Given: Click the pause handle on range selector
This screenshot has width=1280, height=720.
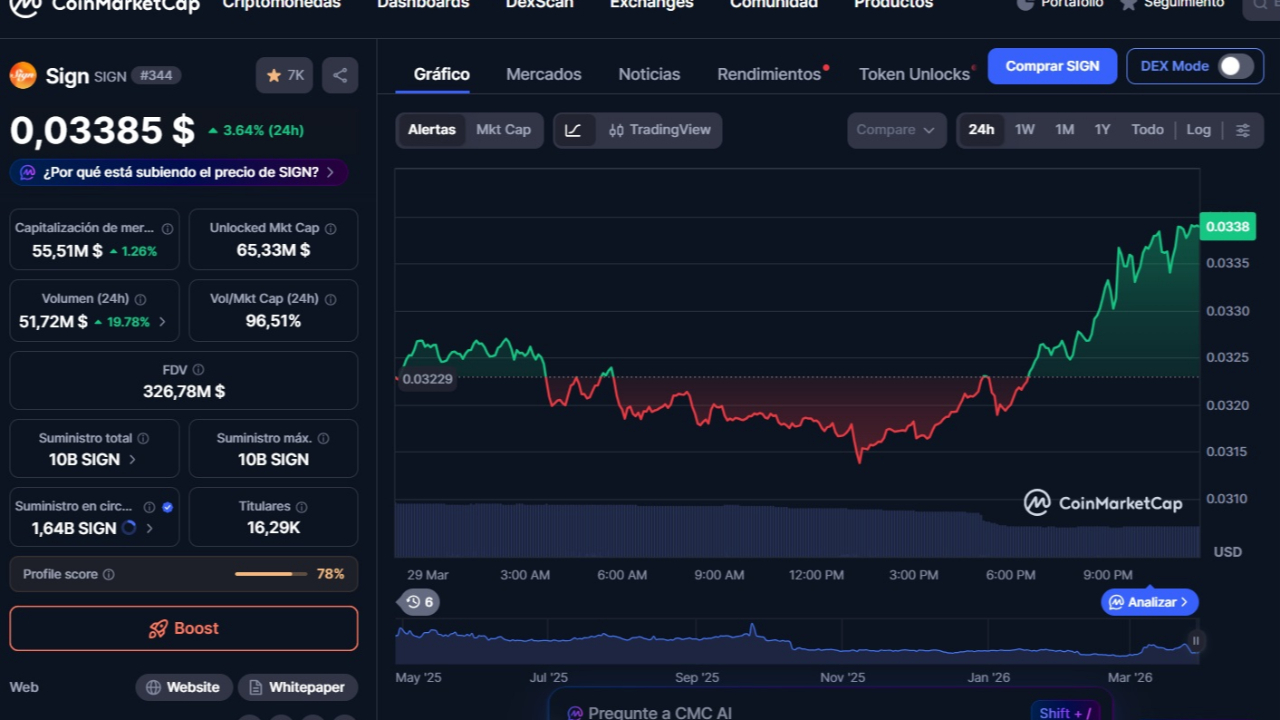Looking at the screenshot, I should (1195, 641).
